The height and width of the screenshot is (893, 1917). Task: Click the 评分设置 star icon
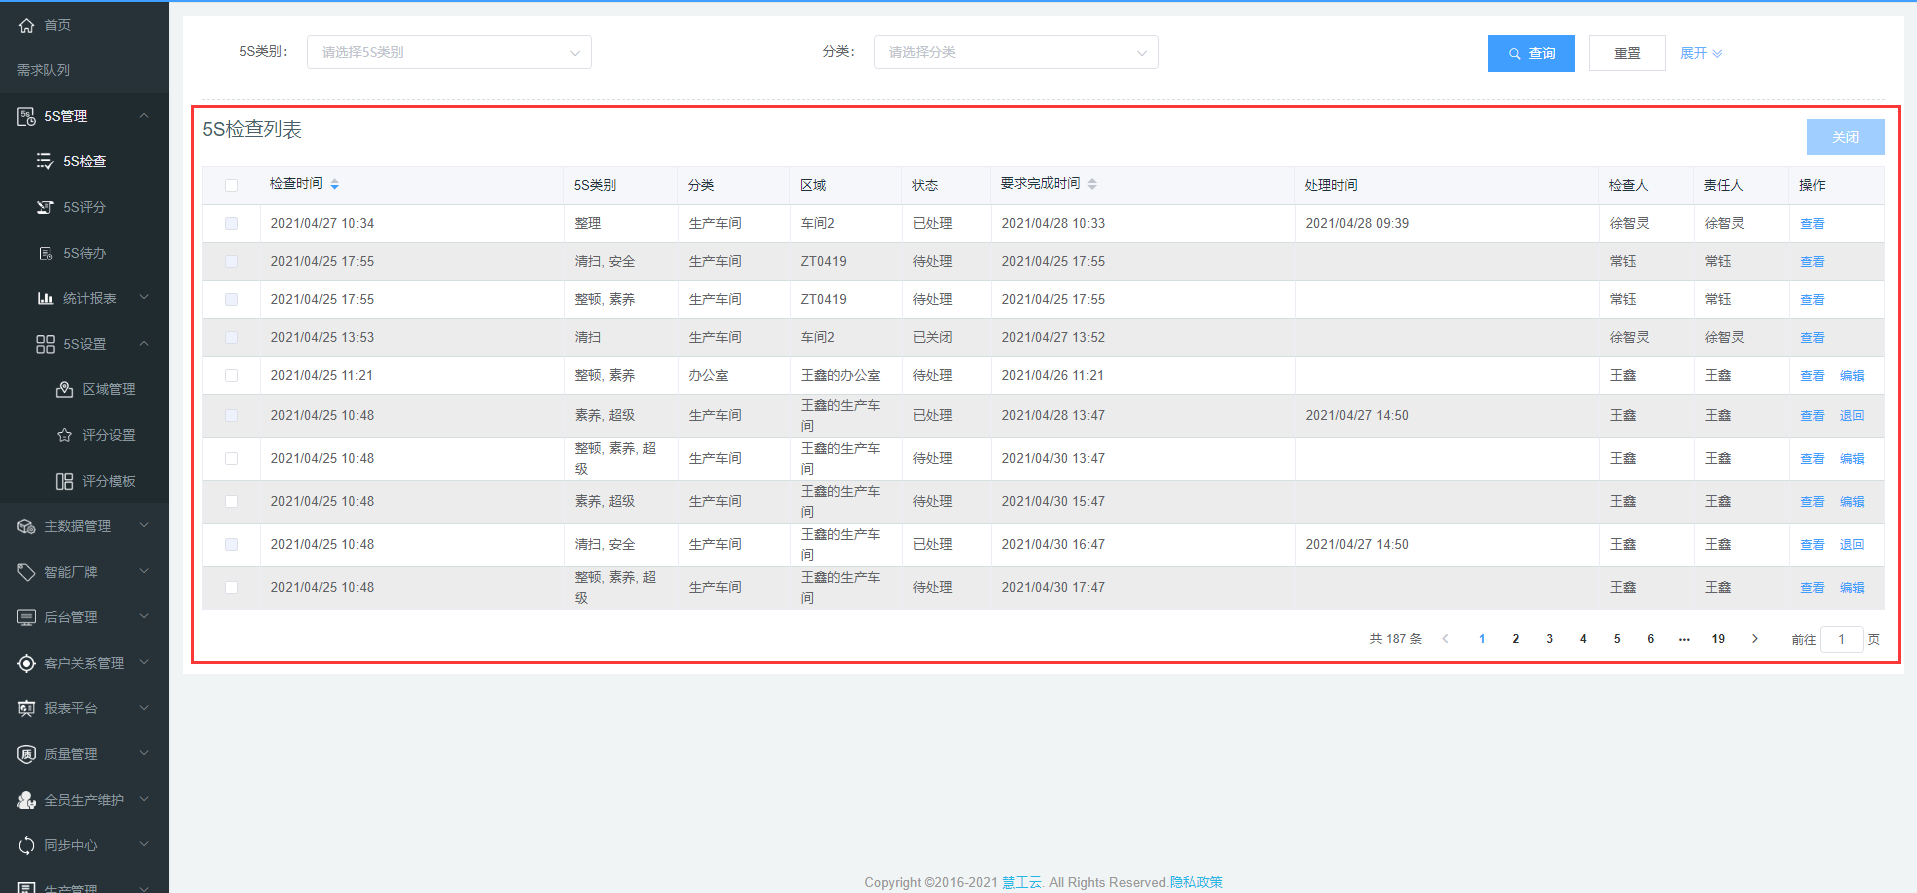coord(64,435)
